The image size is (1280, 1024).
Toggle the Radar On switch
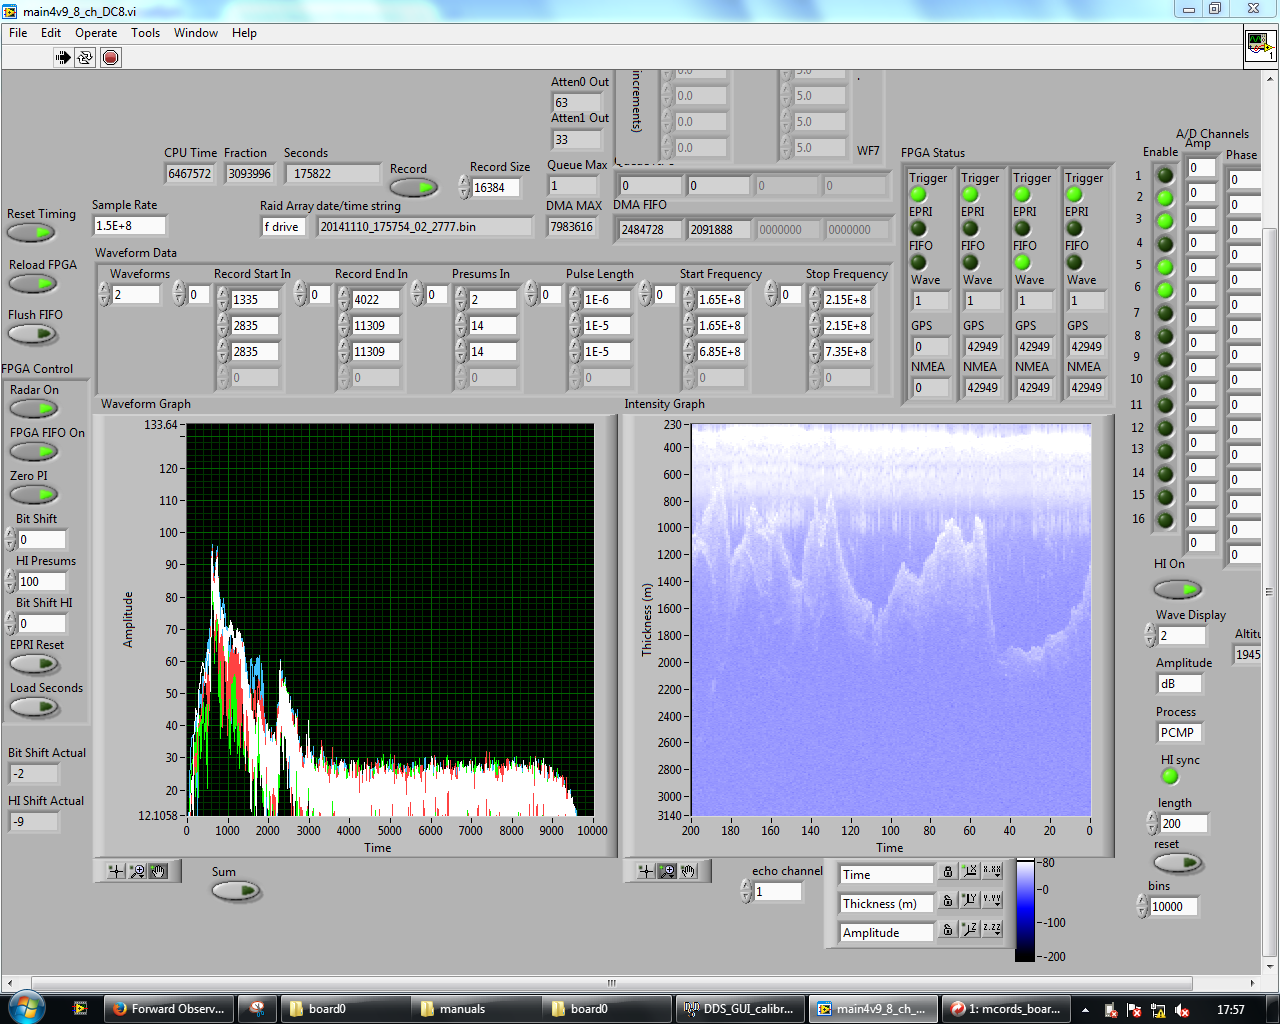click(x=34, y=408)
